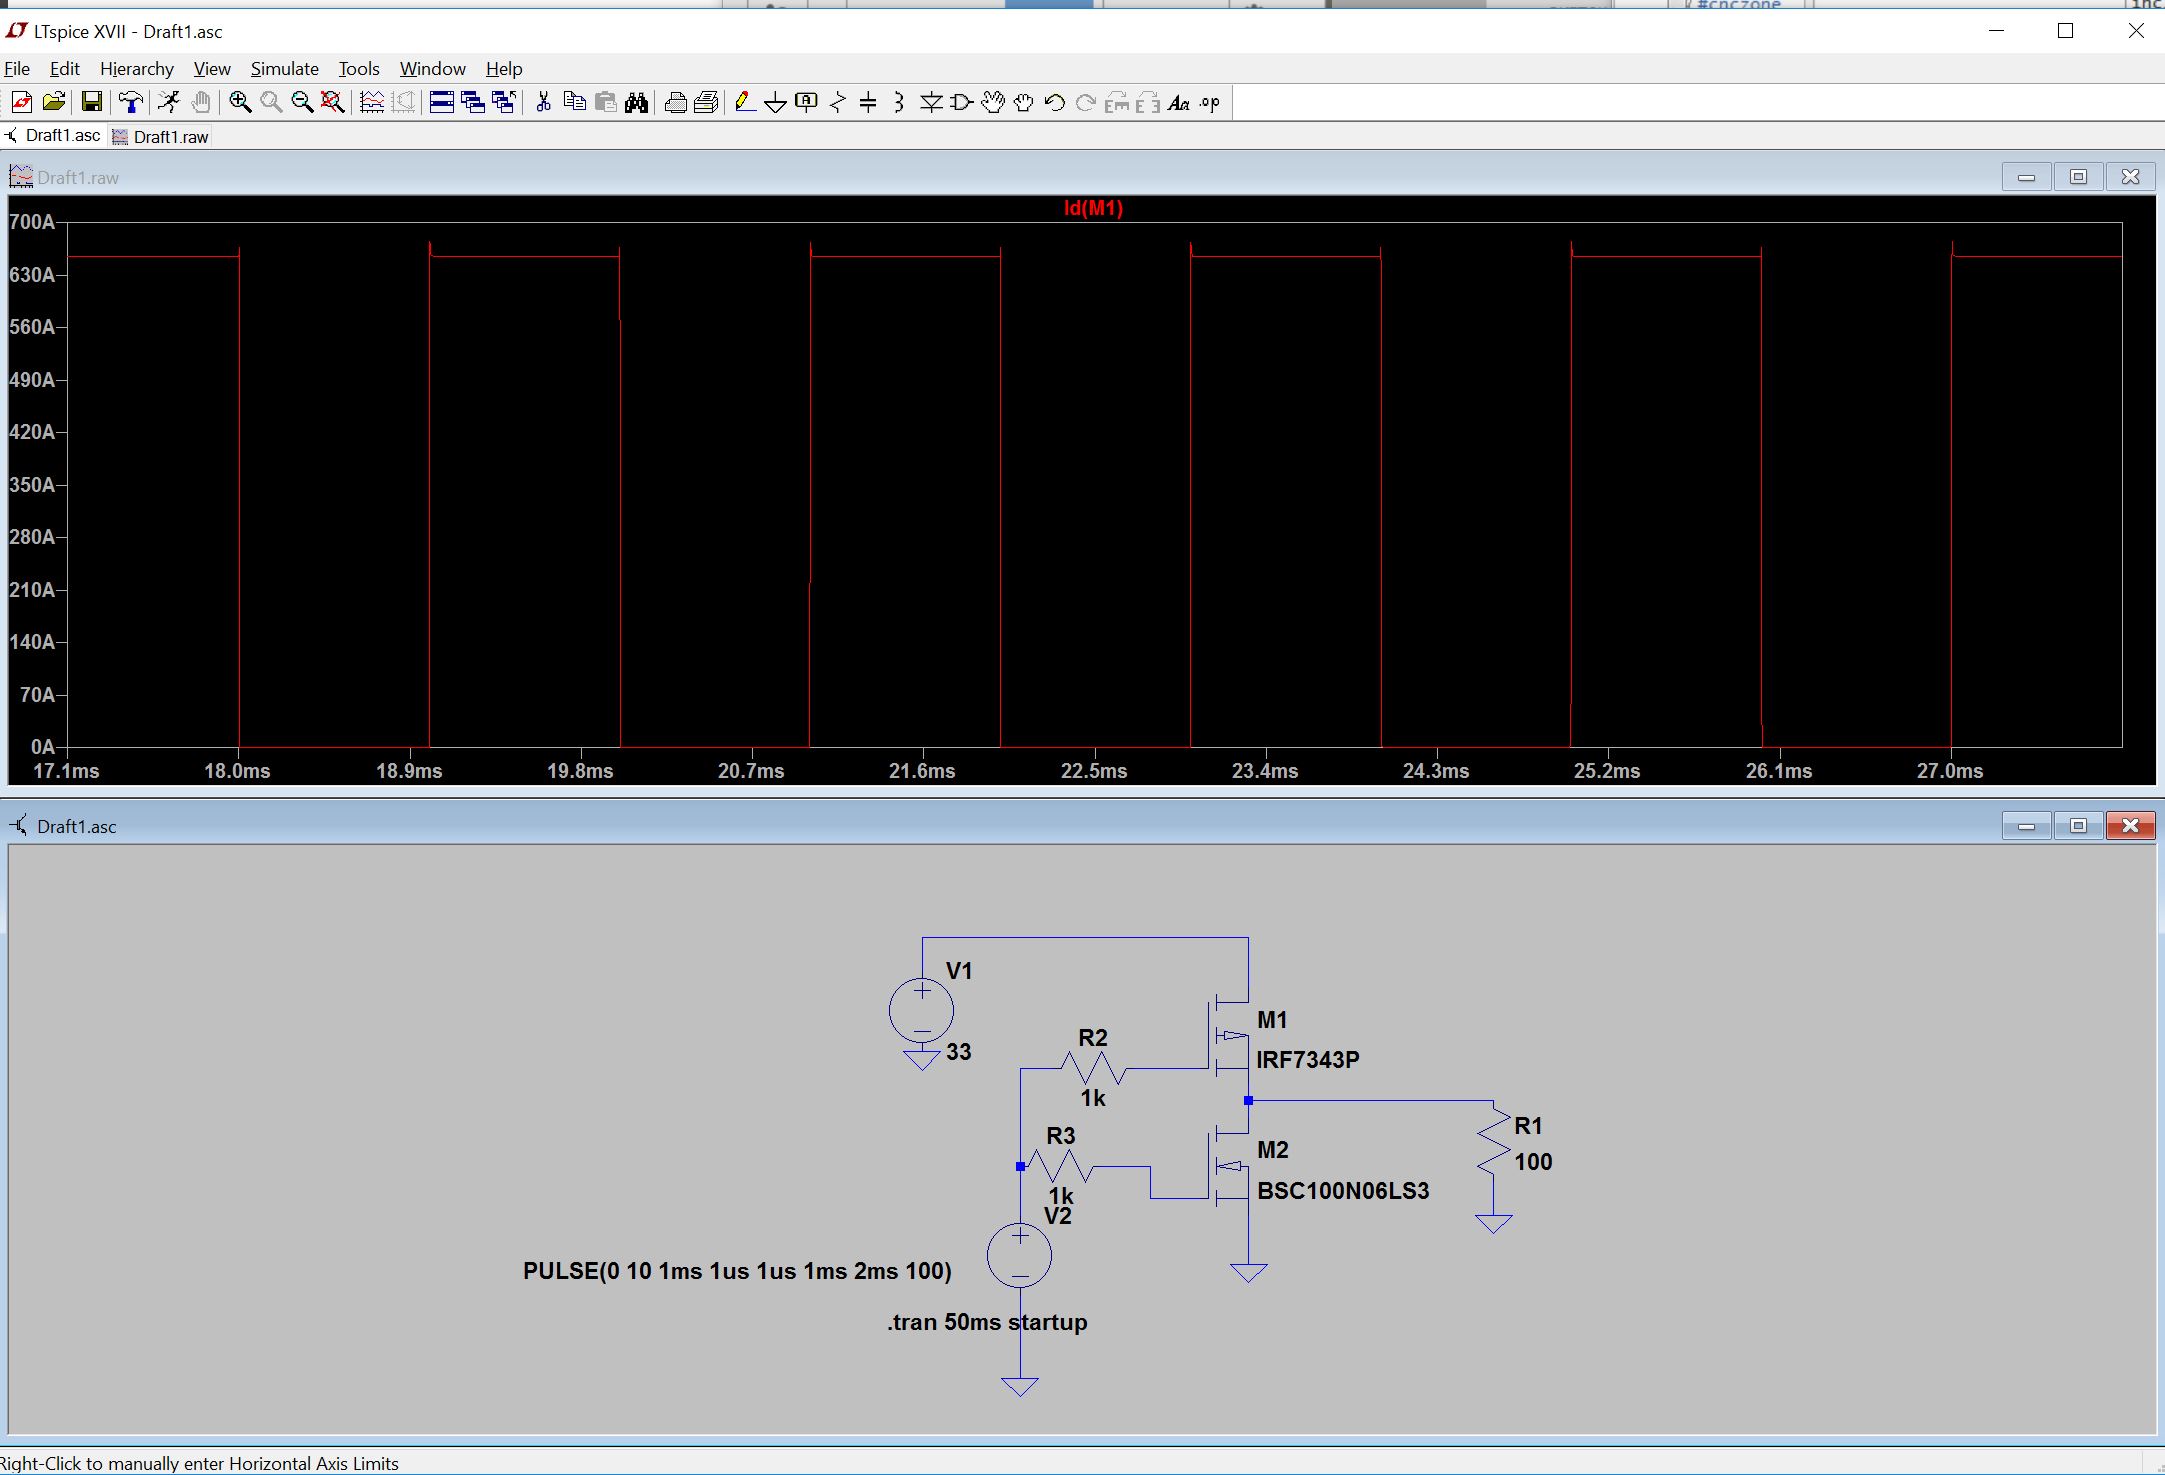Select the IRF7343P MOSFET label

point(1308,1060)
